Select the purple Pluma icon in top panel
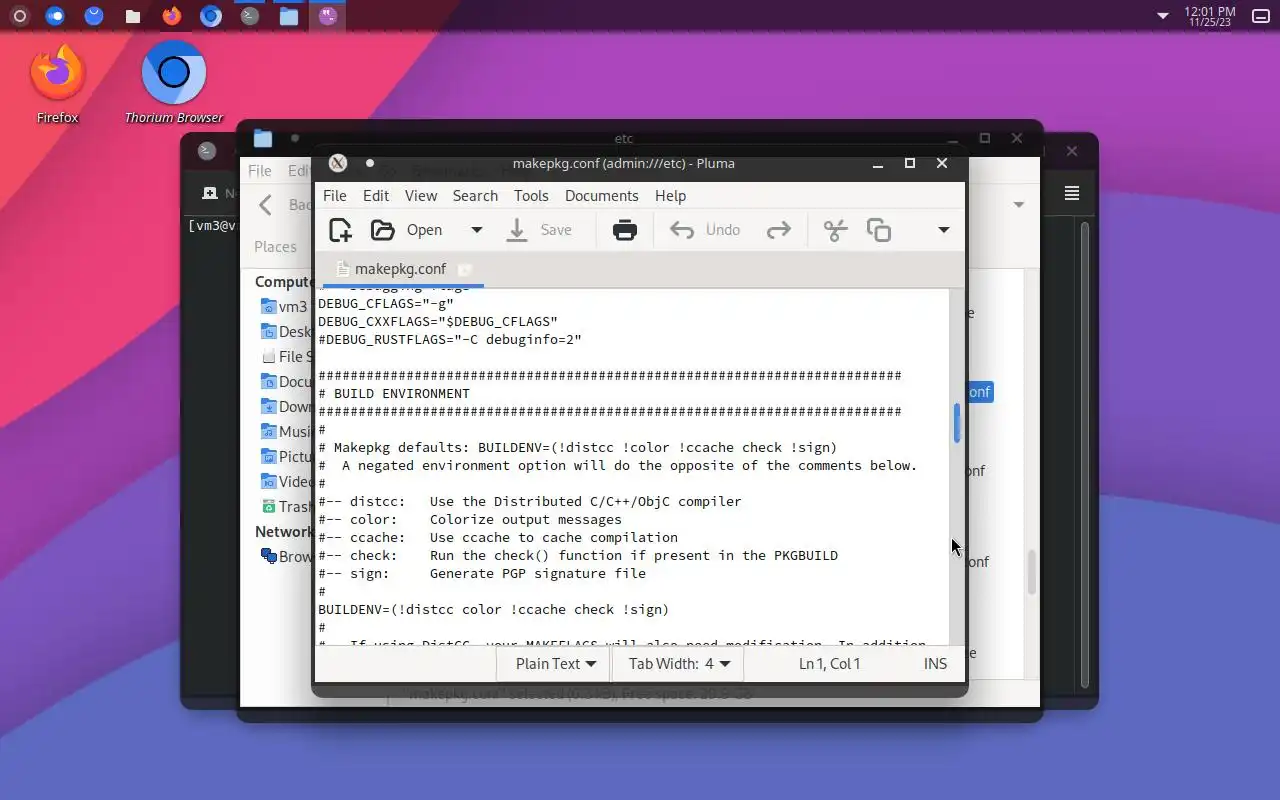The width and height of the screenshot is (1280, 800). (x=327, y=16)
